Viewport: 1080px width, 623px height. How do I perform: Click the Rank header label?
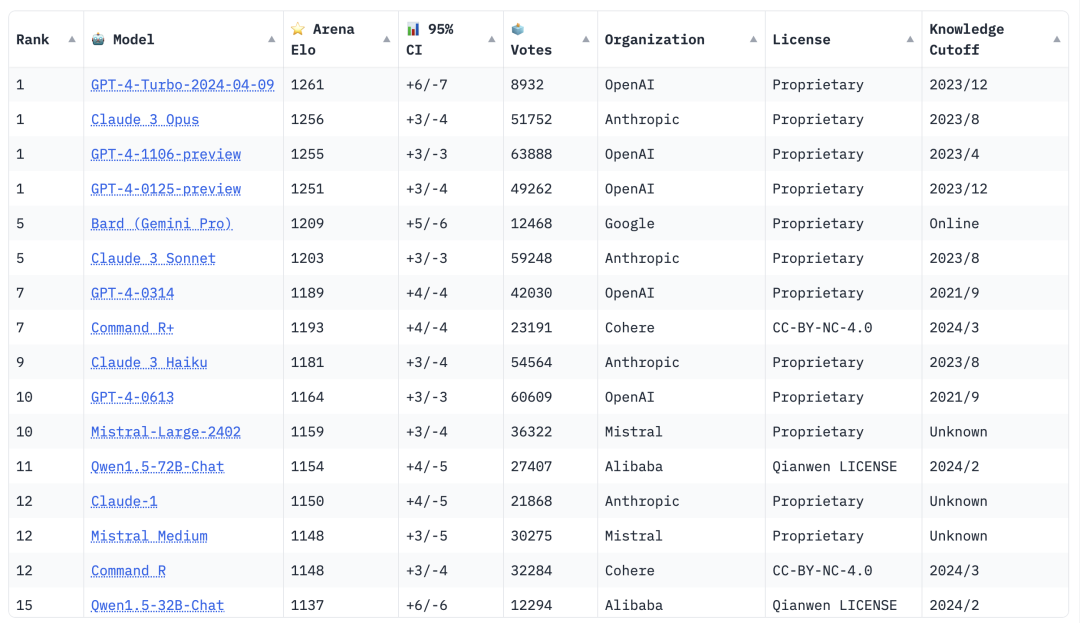[32, 39]
